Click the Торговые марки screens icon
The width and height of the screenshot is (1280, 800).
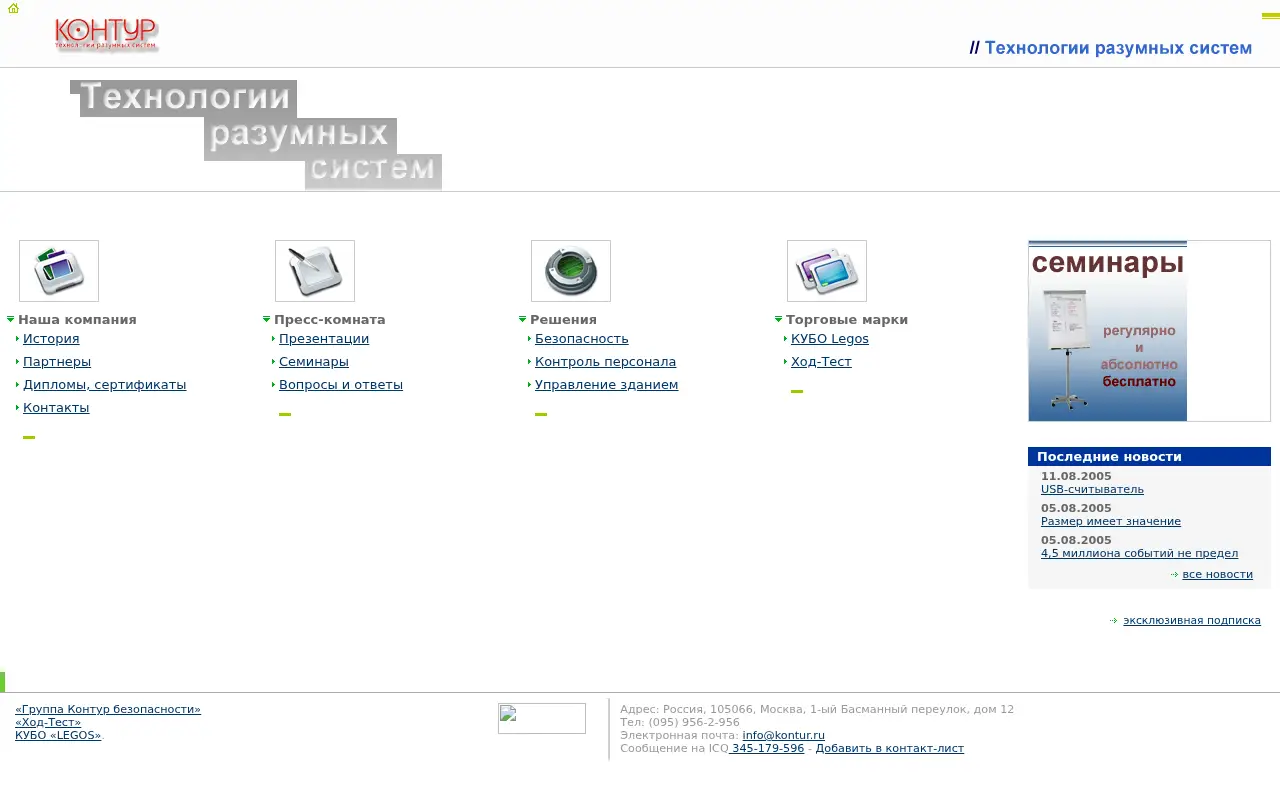click(827, 271)
